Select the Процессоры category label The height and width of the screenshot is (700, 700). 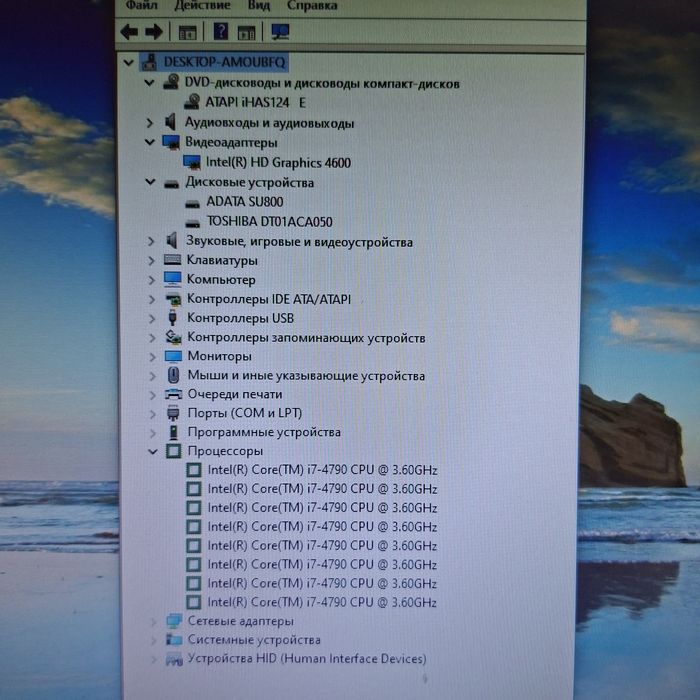coord(225,451)
